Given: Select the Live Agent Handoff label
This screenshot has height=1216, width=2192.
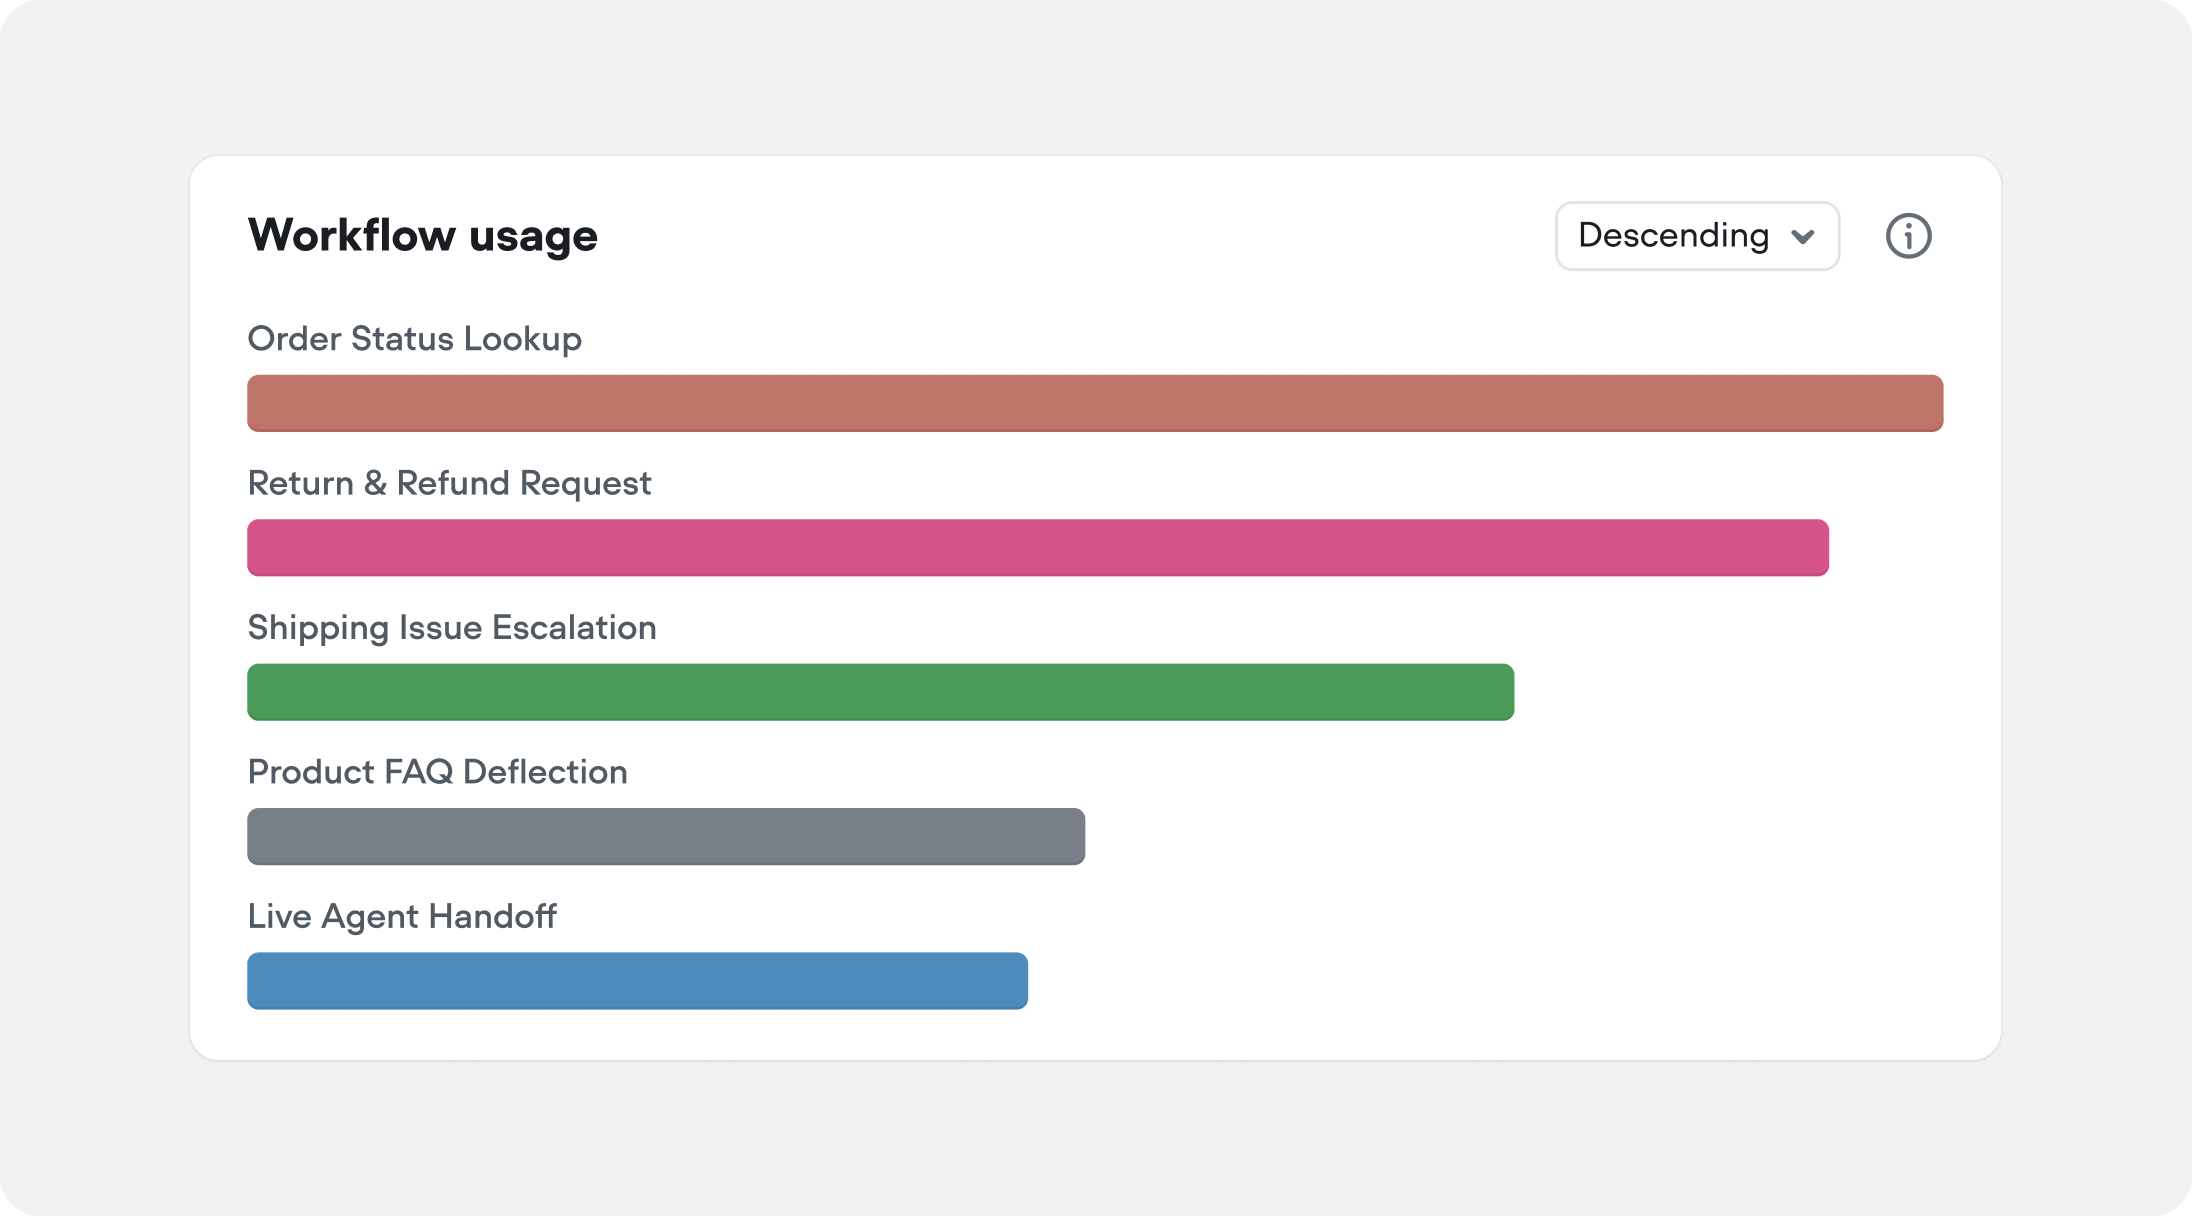Looking at the screenshot, I should point(402,917).
